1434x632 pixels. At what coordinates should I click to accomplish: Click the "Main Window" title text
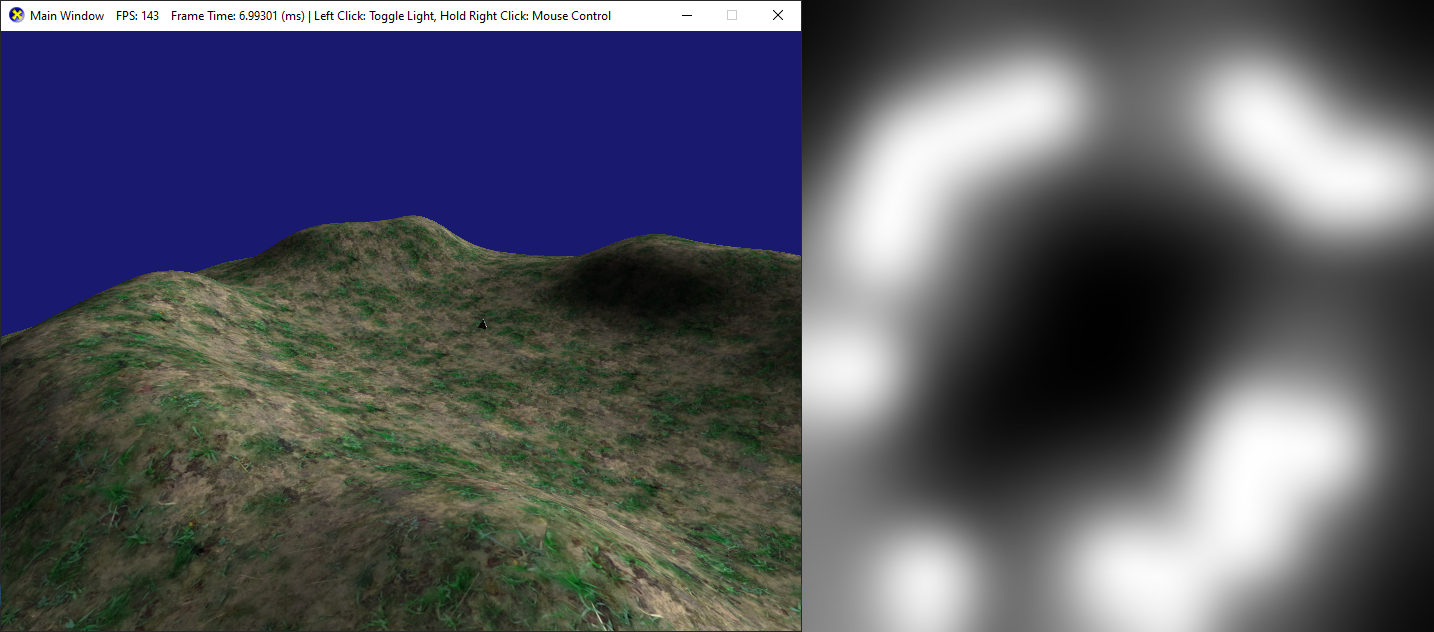pos(67,16)
